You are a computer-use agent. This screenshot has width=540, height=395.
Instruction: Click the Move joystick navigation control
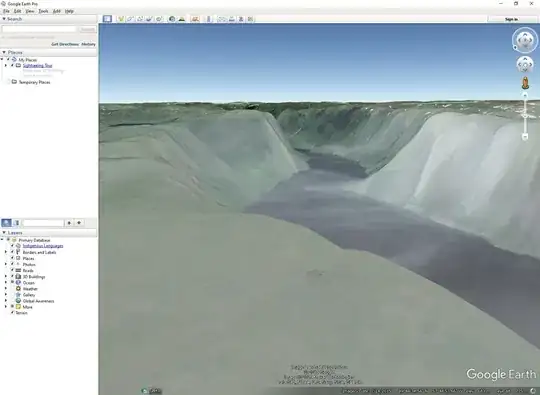(525, 64)
